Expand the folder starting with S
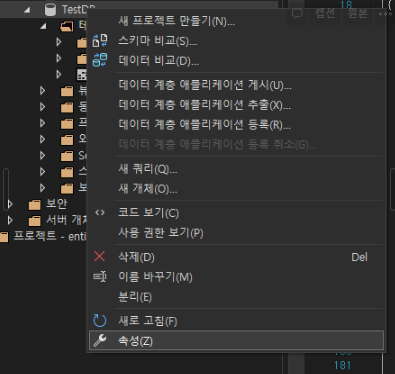Image resolution: width=395 pixels, height=374 pixels. (x=43, y=155)
